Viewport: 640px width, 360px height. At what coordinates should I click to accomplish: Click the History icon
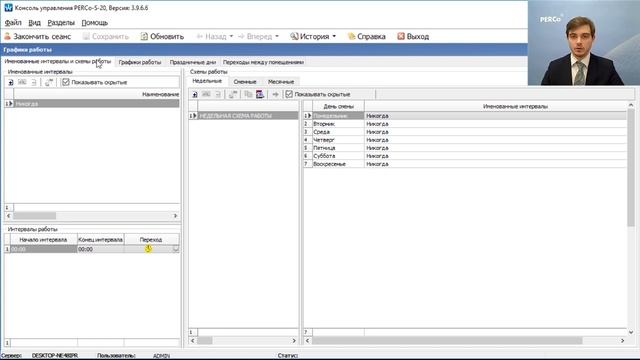pyautogui.click(x=294, y=36)
